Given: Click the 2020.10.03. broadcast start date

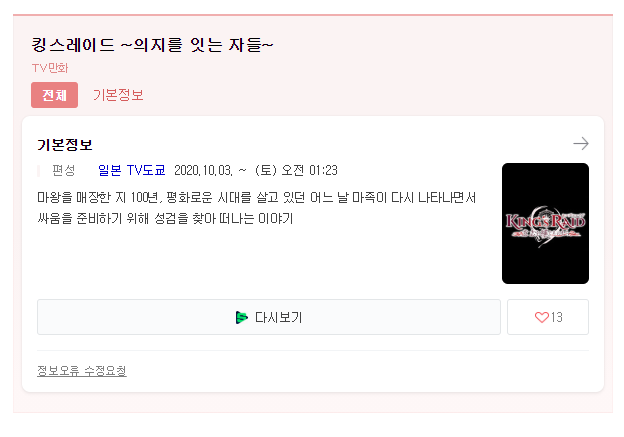Looking at the screenshot, I should coord(203,170).
